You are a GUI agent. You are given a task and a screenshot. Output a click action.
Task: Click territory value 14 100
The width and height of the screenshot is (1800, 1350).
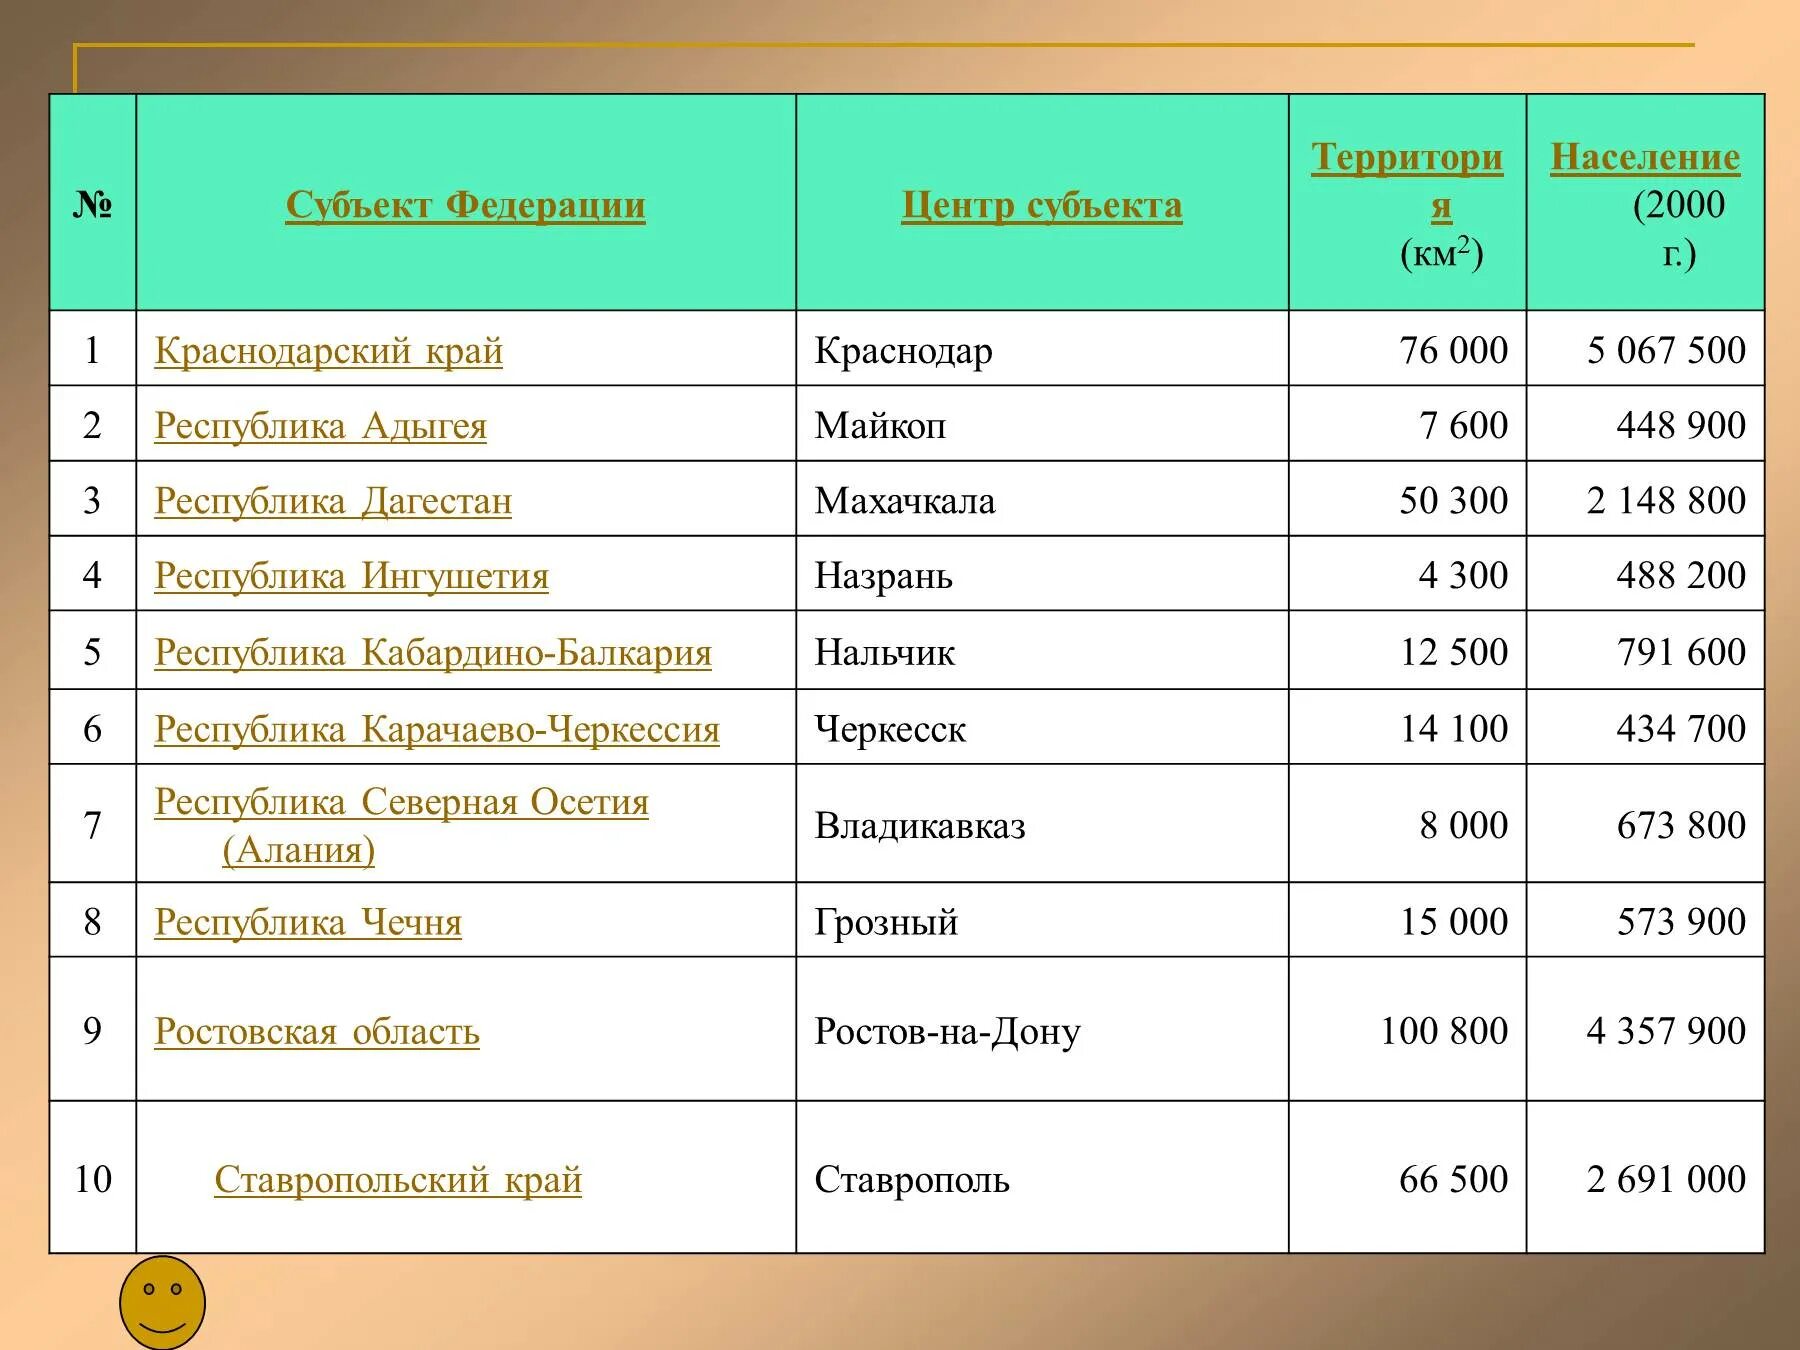(1453, 728)
